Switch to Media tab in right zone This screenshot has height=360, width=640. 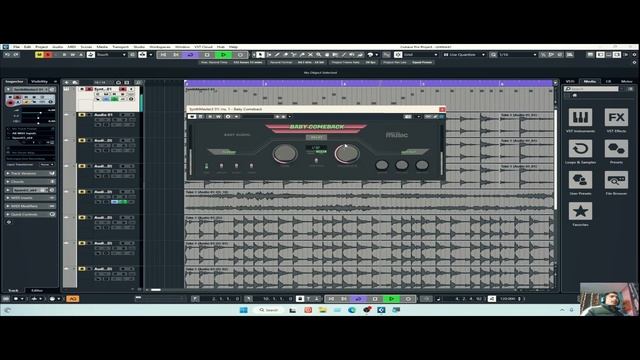(589, 82)
